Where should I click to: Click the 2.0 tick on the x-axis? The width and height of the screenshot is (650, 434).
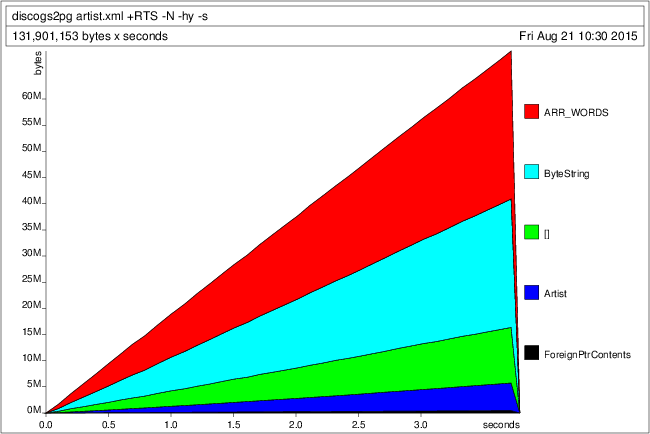295,424
